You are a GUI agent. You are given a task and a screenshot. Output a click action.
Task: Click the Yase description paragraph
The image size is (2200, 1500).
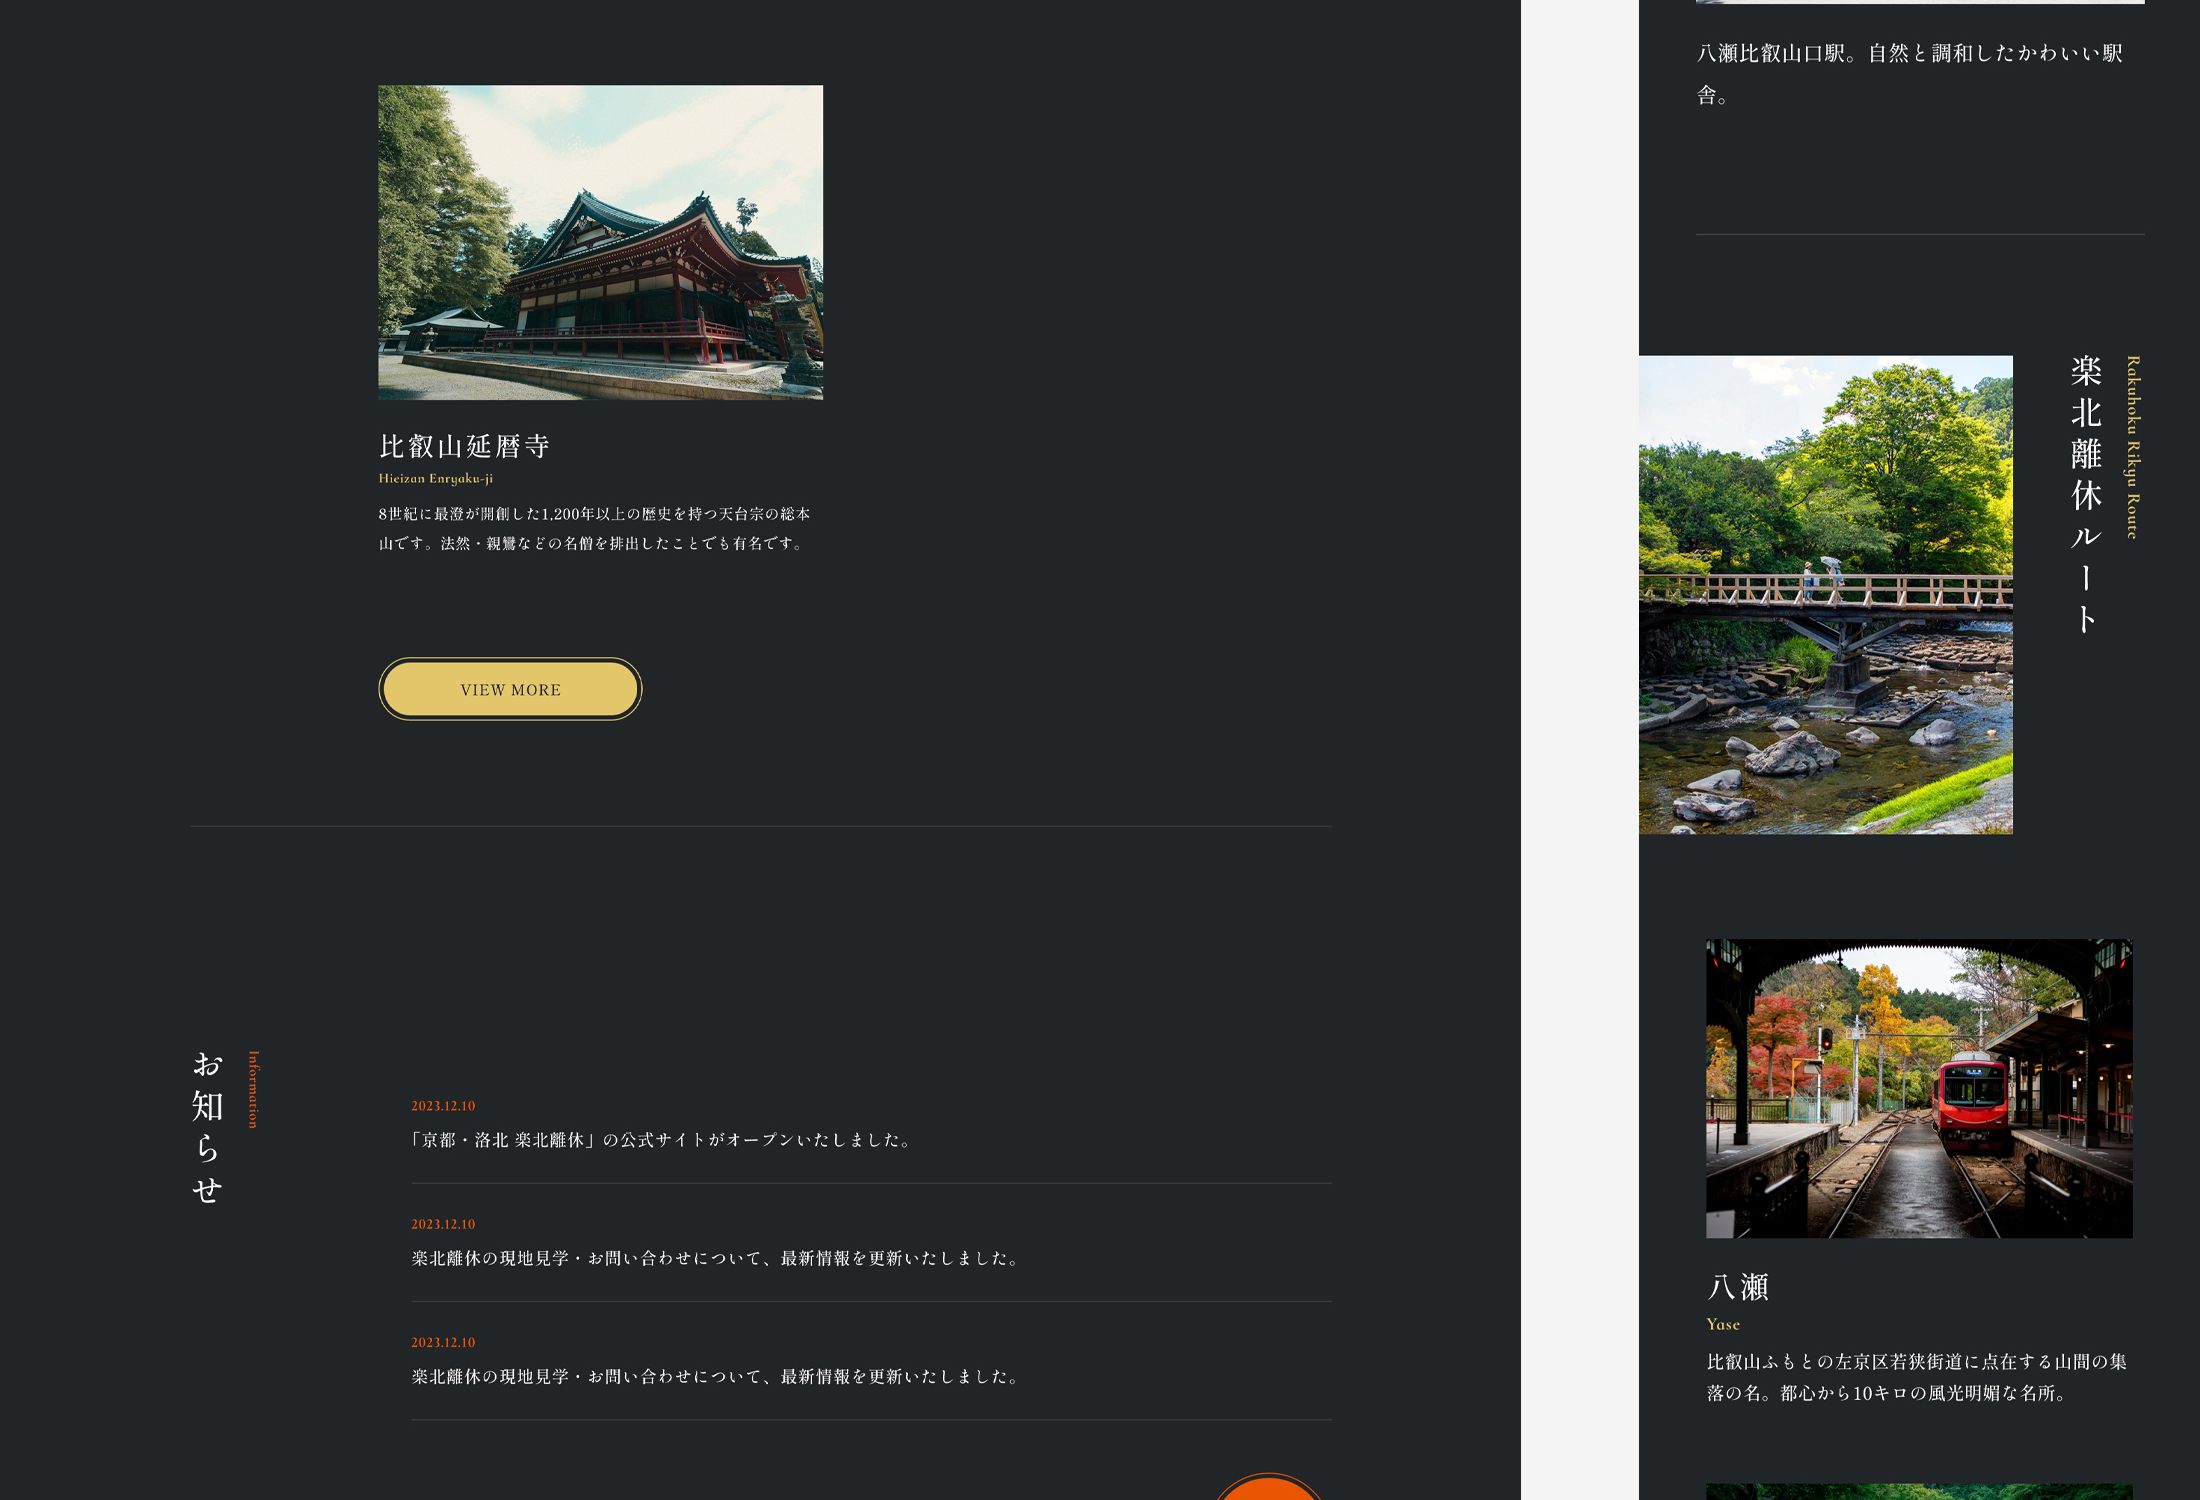click(x=1916, y=1377)
